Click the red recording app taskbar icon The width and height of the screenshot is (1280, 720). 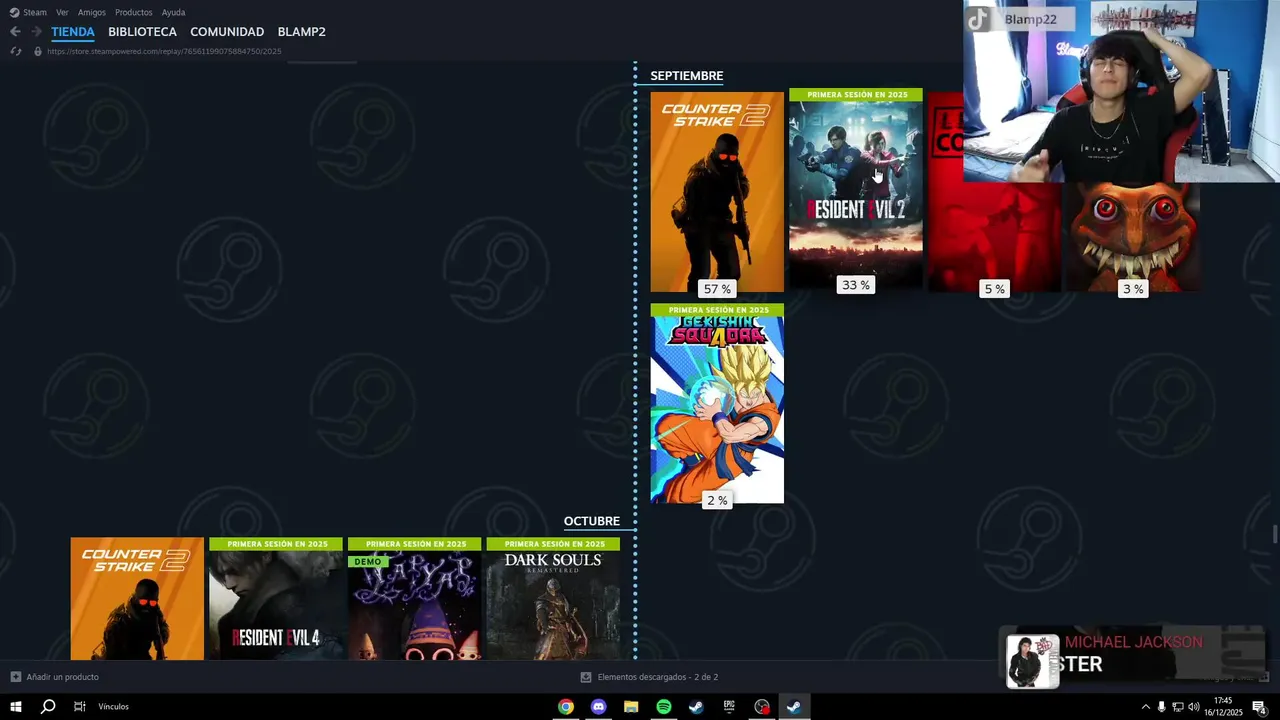point(762,707)
